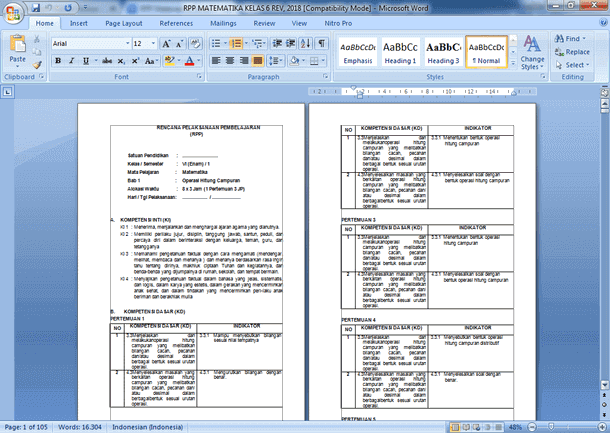Viewport: 610px width, 433px height.
Task: Activate the Format Painter brush
Action: coord(37,65)
